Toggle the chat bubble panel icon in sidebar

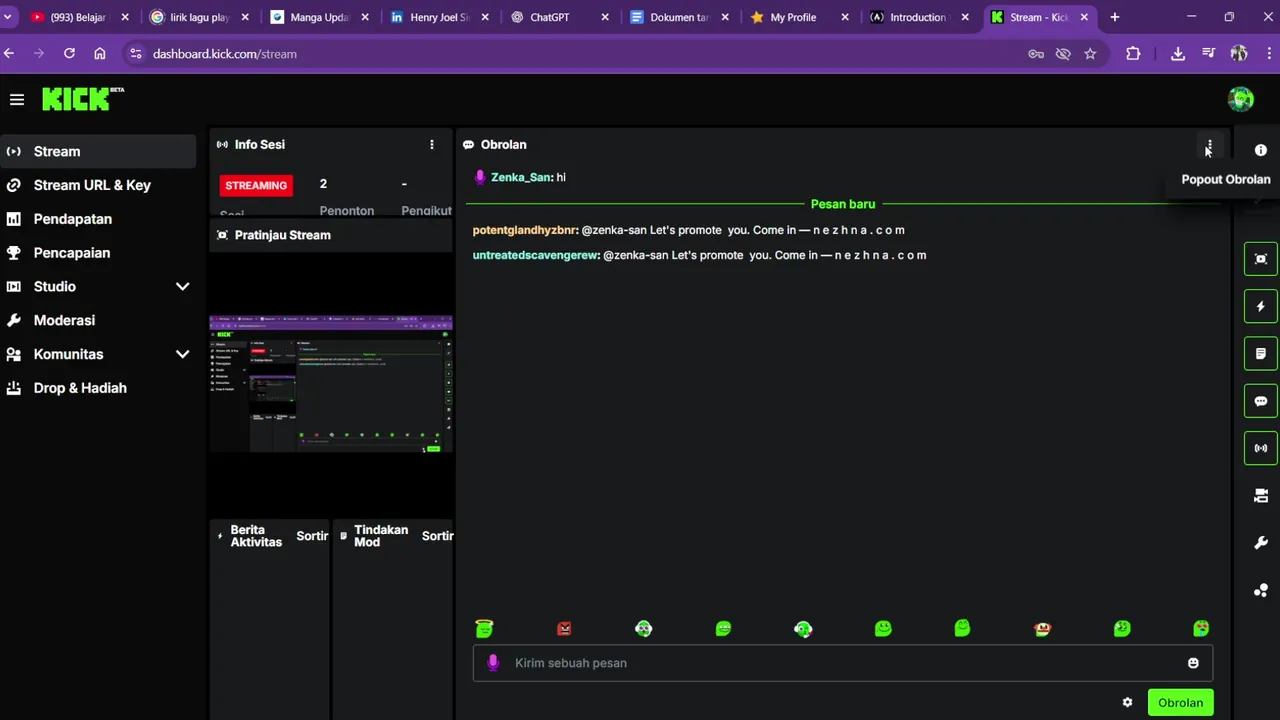pos(1261,401)
